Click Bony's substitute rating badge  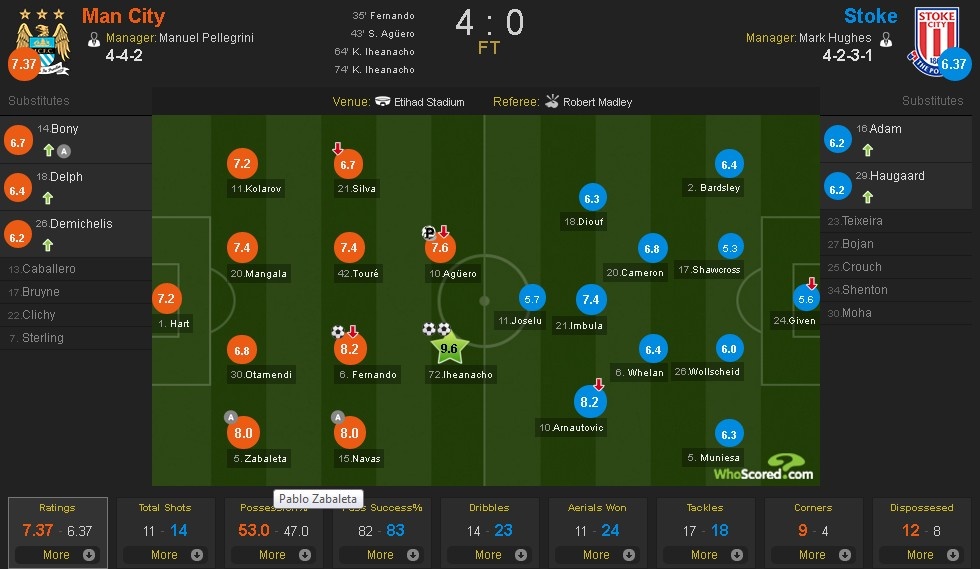click(18, 143)
